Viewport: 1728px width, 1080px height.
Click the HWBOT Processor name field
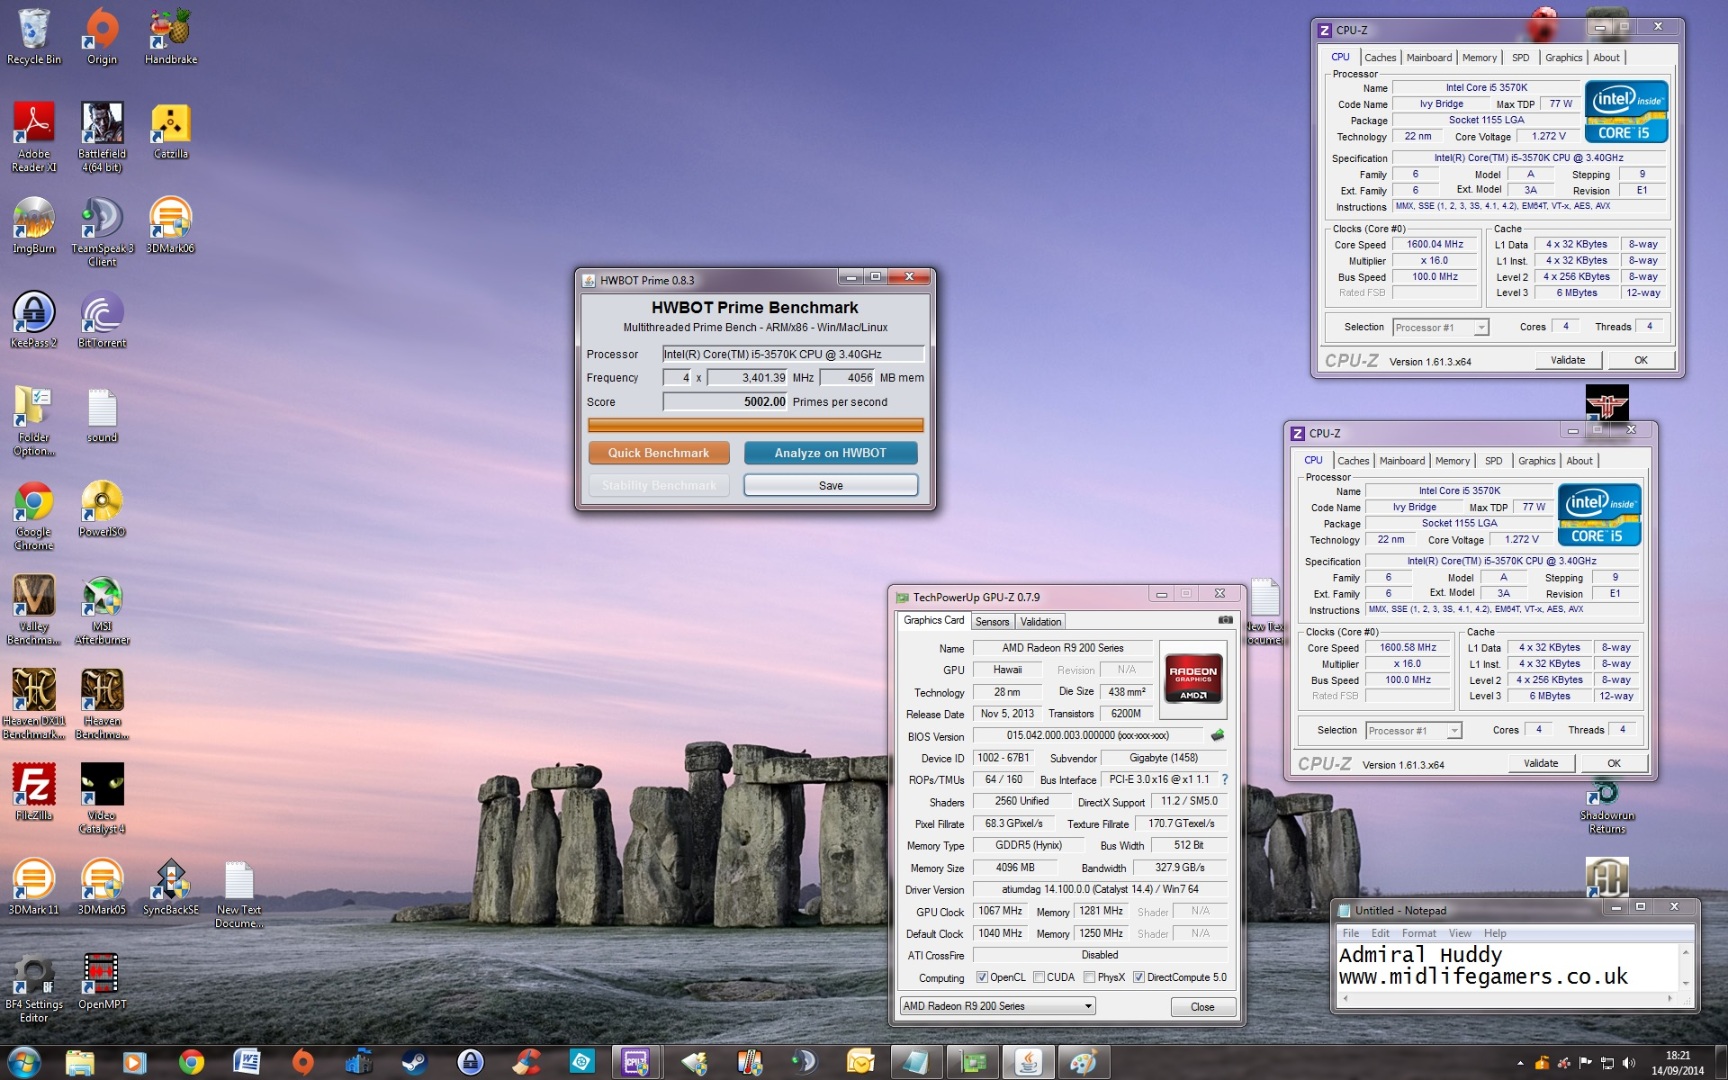click(x=792, y=354)
